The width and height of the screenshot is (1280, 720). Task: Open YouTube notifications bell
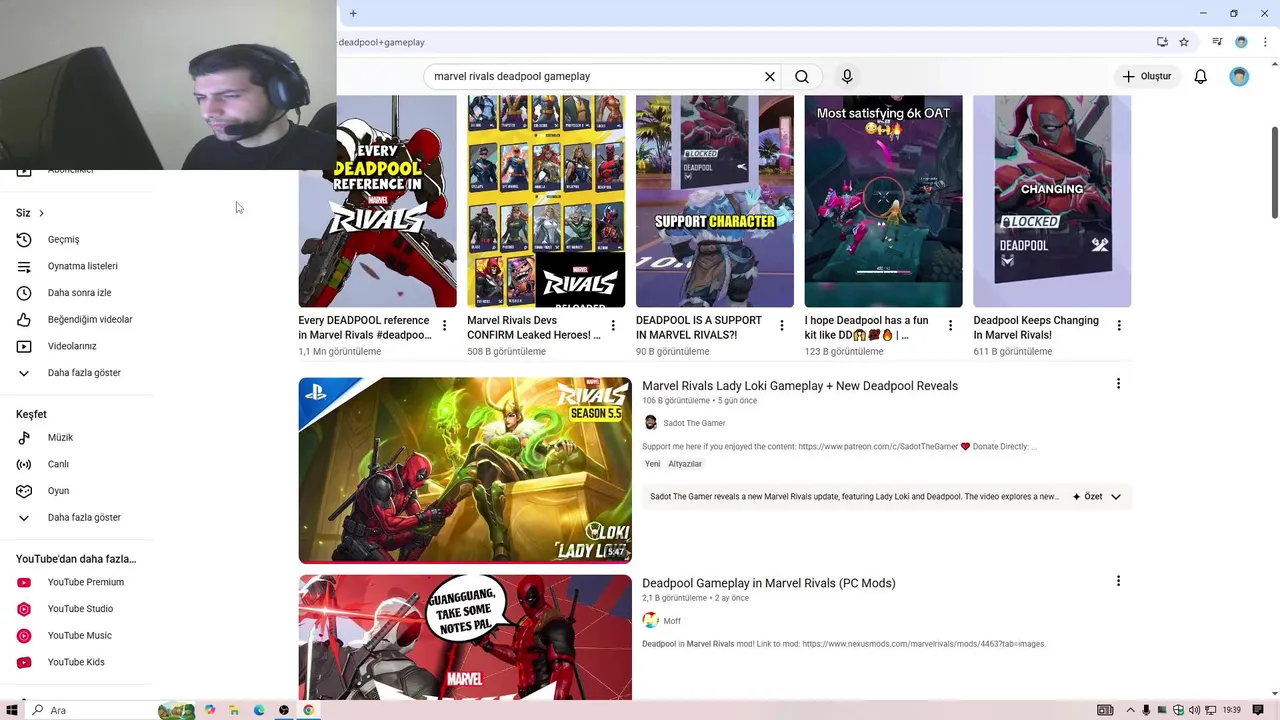(x=1201, y=76)
